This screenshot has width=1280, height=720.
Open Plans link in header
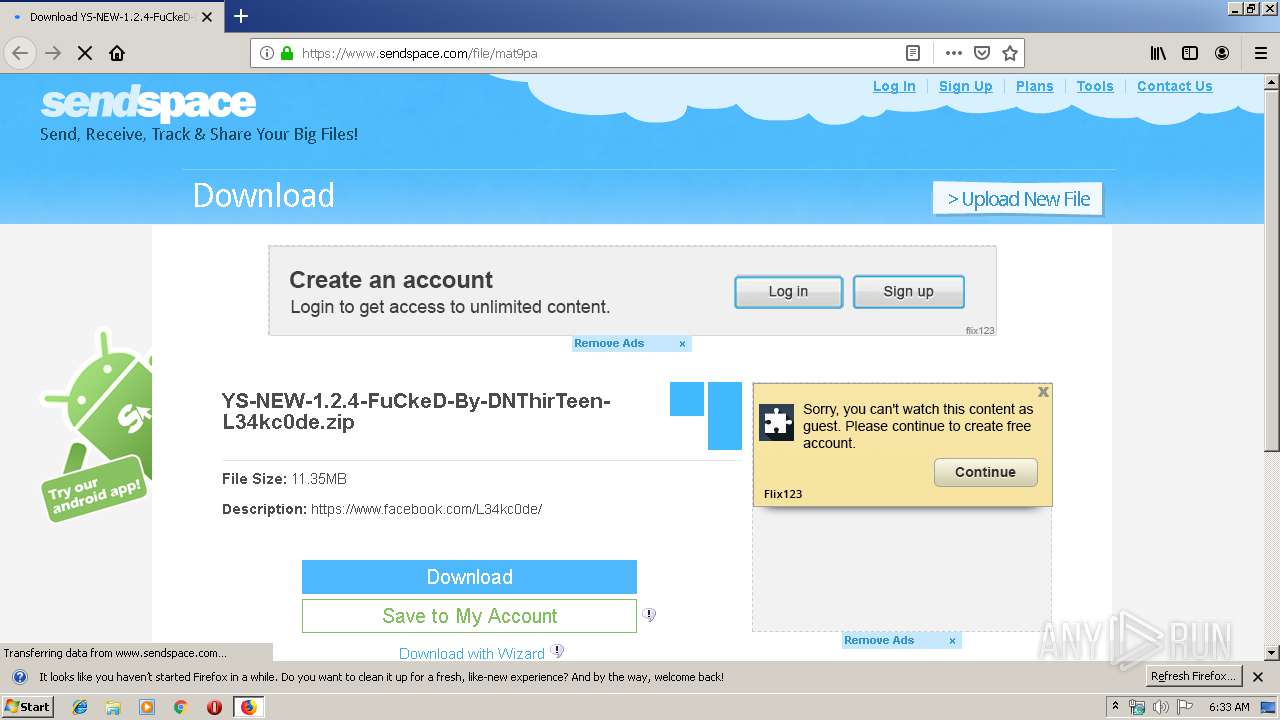point(1035,86)
